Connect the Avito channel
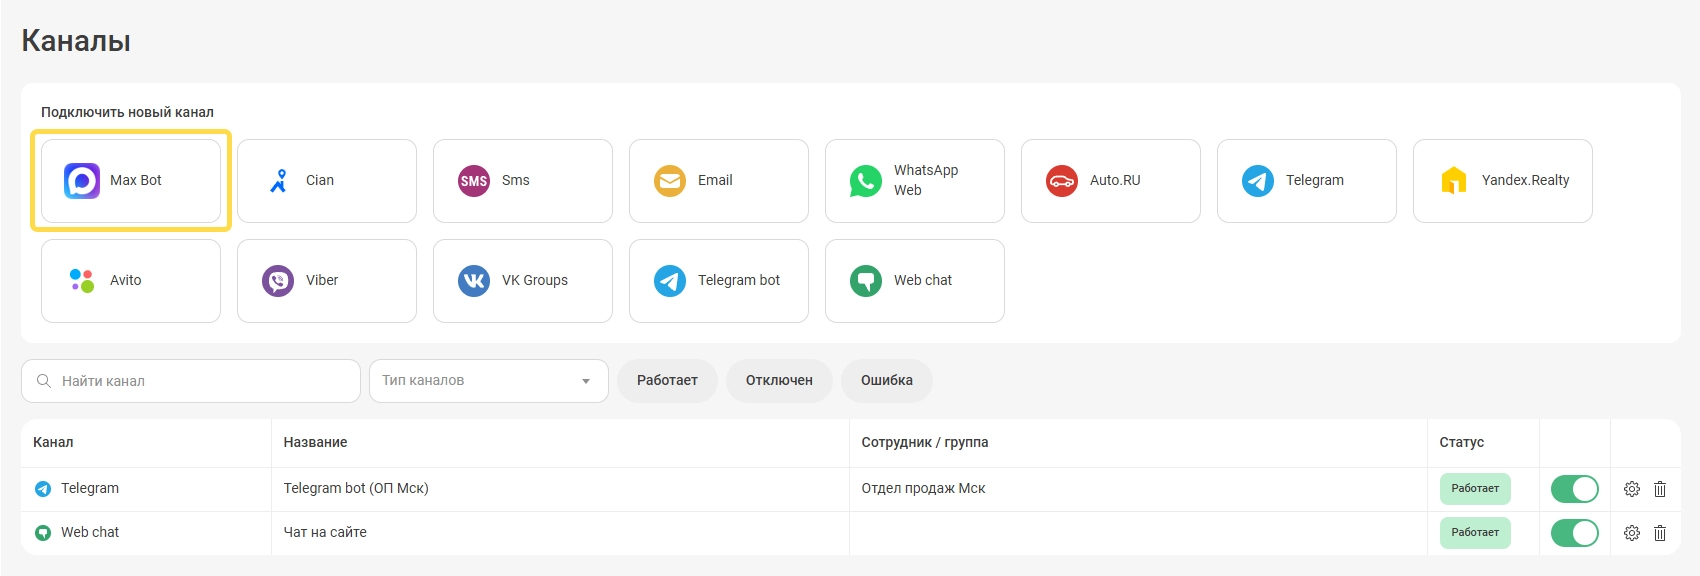This screenshot has height=576, width=1700. pos(131,281)
